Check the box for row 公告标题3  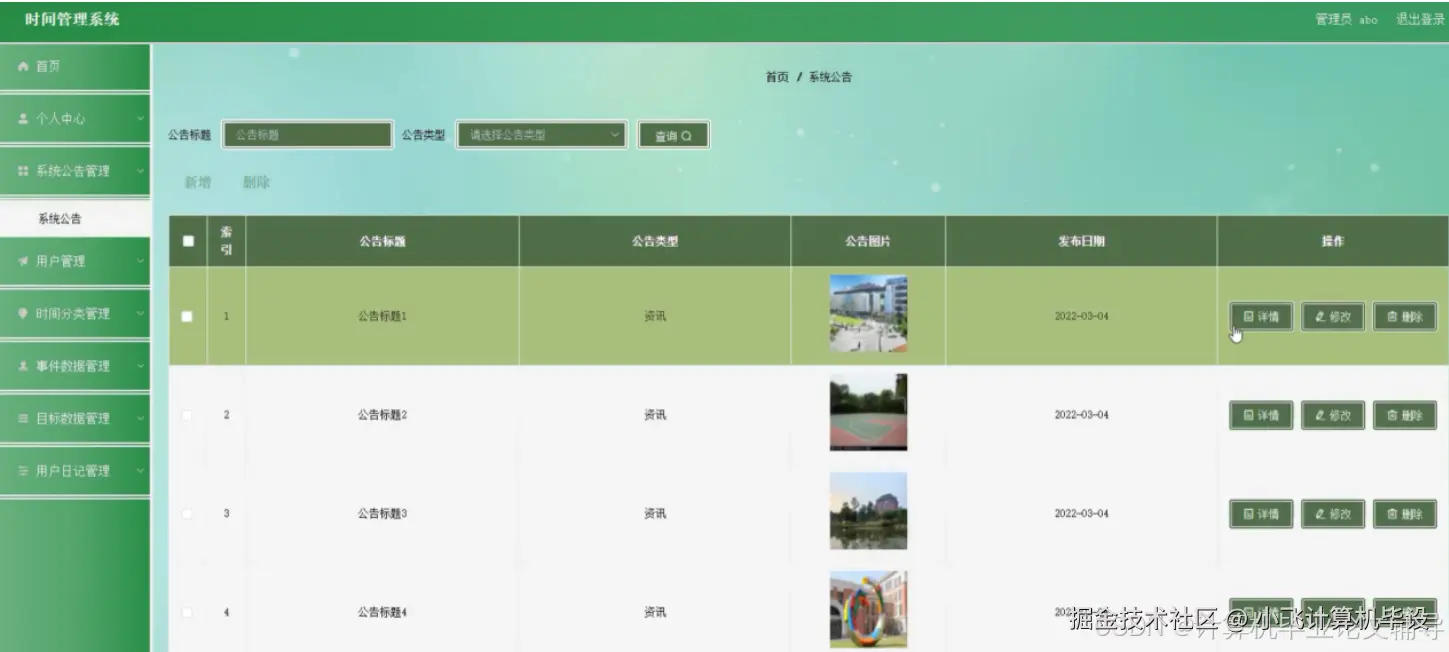187,514
